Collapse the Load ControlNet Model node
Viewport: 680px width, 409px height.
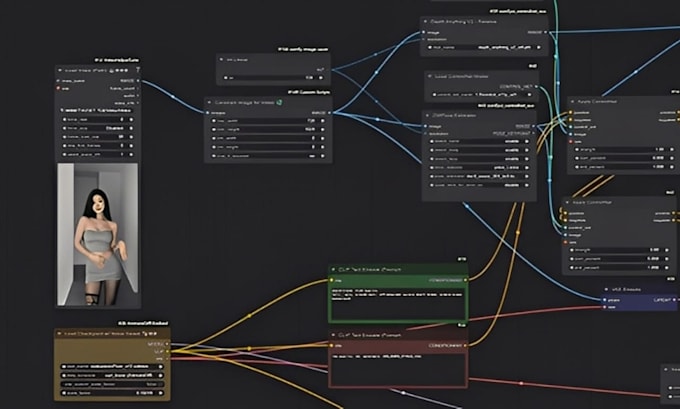pos(428,76)
